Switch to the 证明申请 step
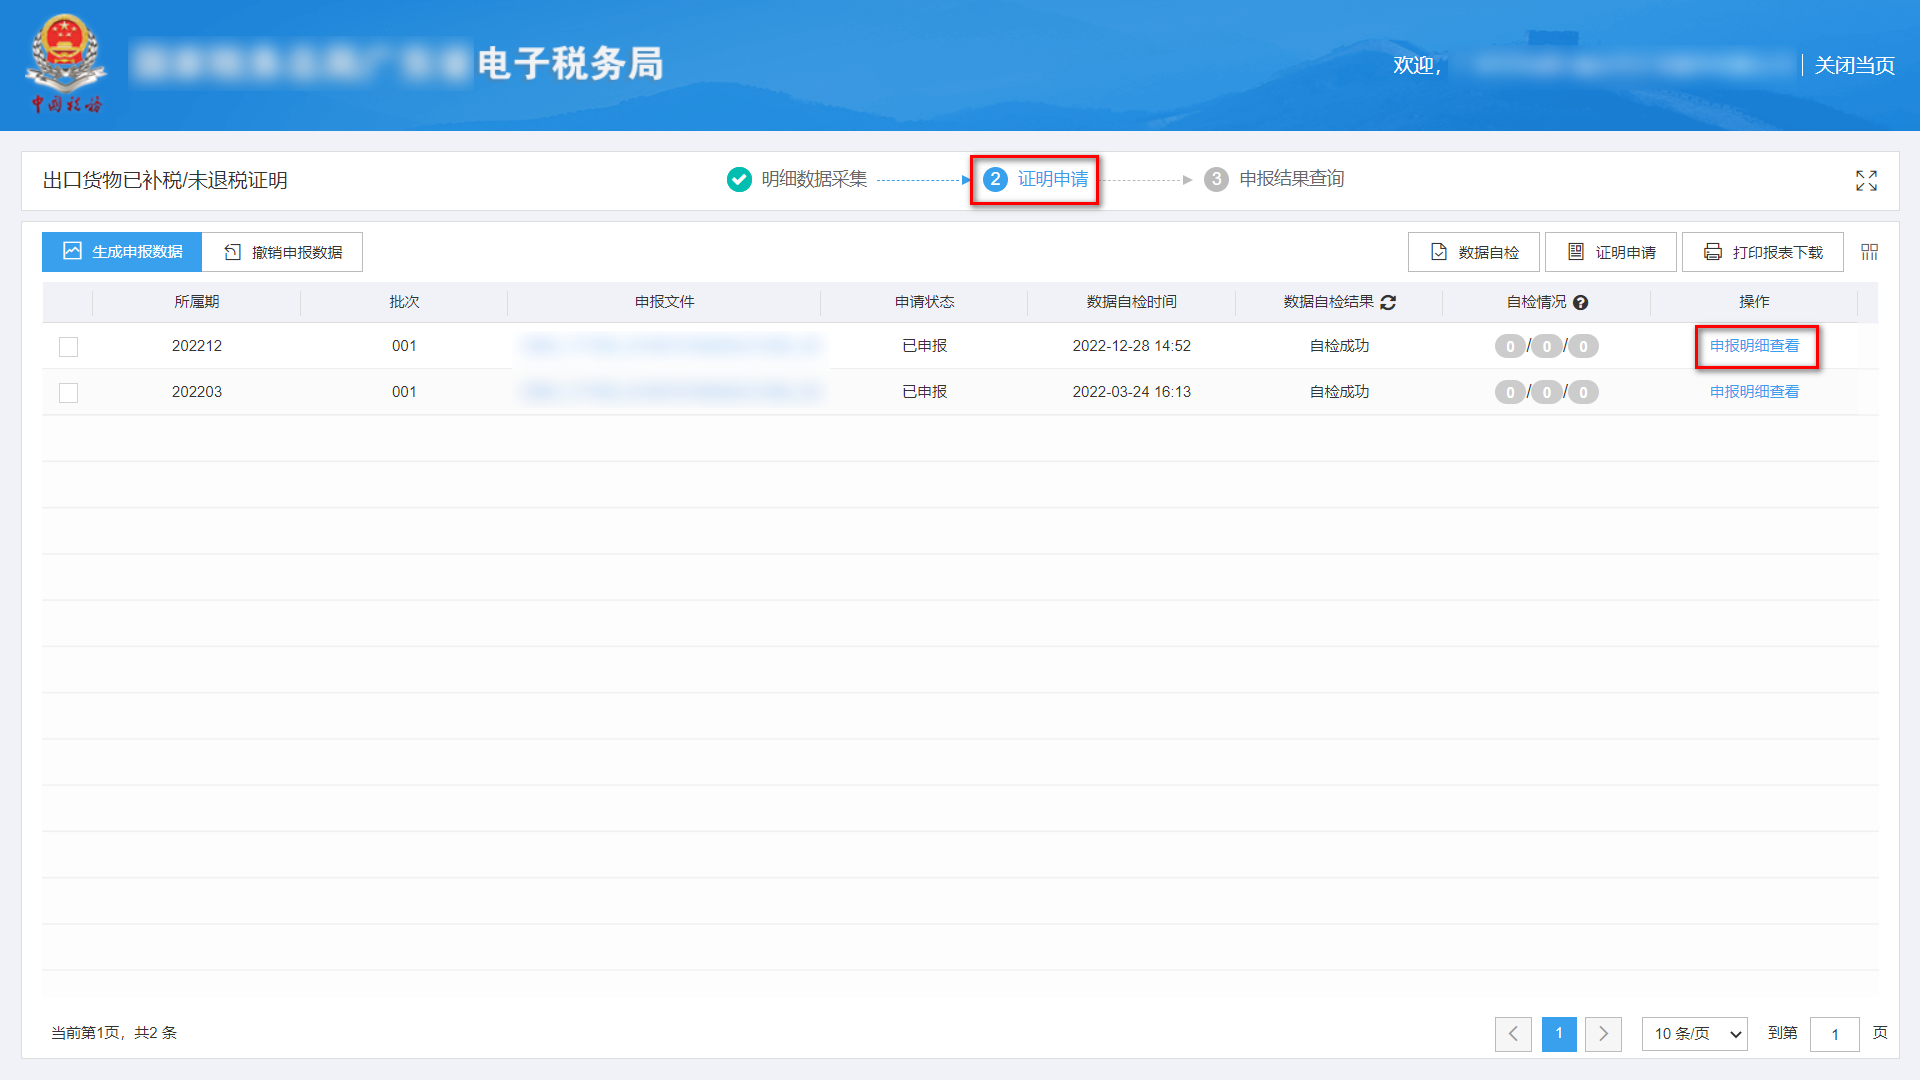The width and height of the screenshot is (1920, 1080). coord(1052,179)
